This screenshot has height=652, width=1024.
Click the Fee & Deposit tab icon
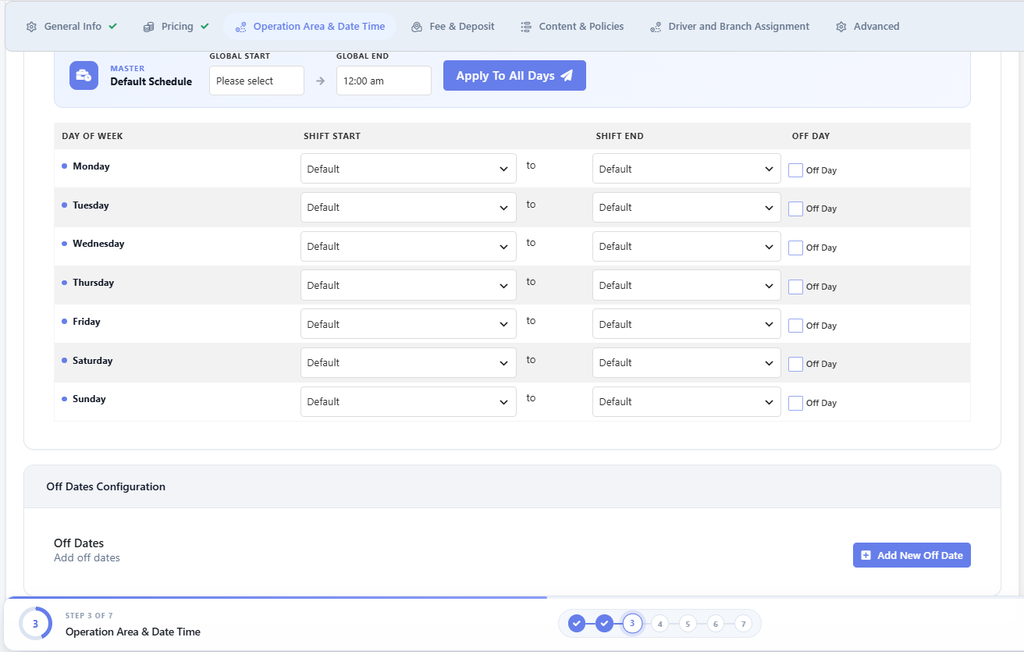[x=417, y=27]
